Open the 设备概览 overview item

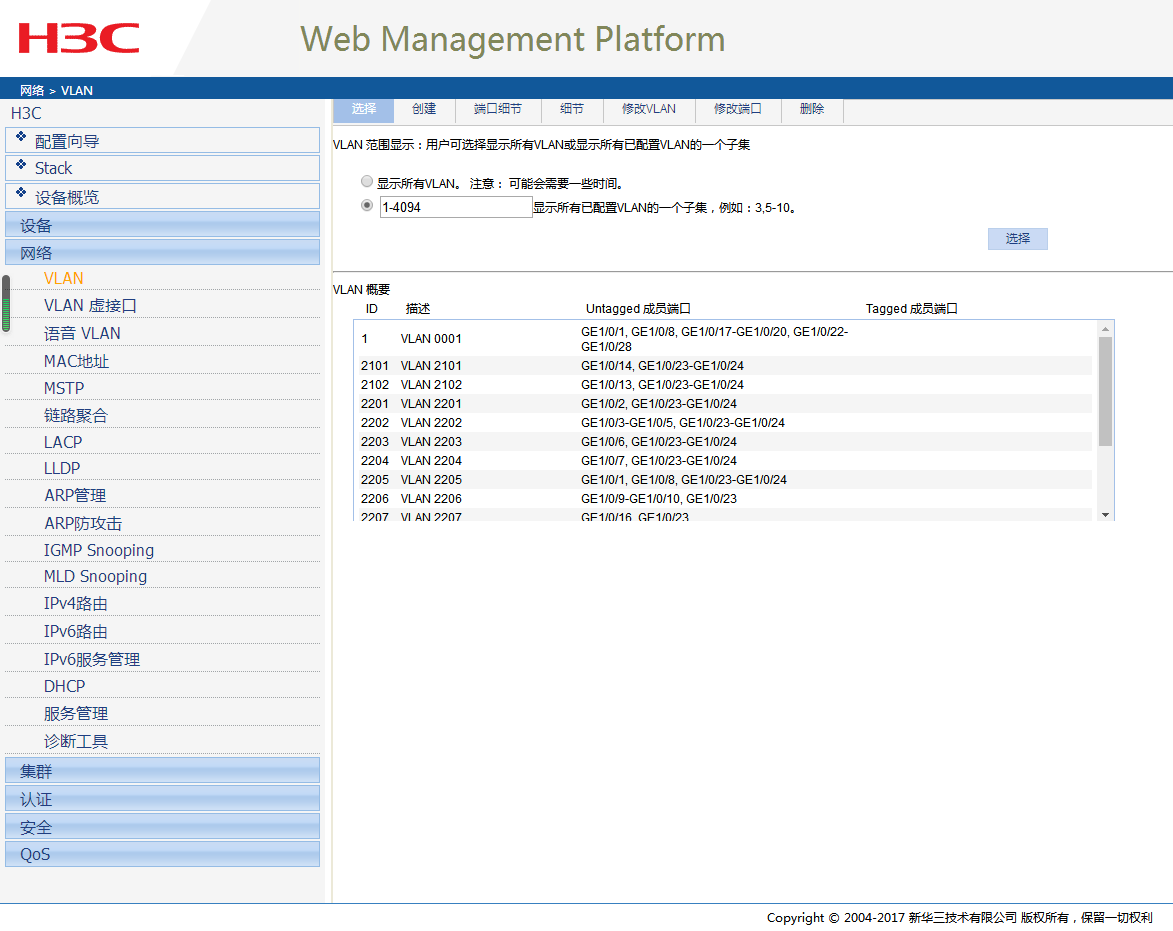[67, 197]
